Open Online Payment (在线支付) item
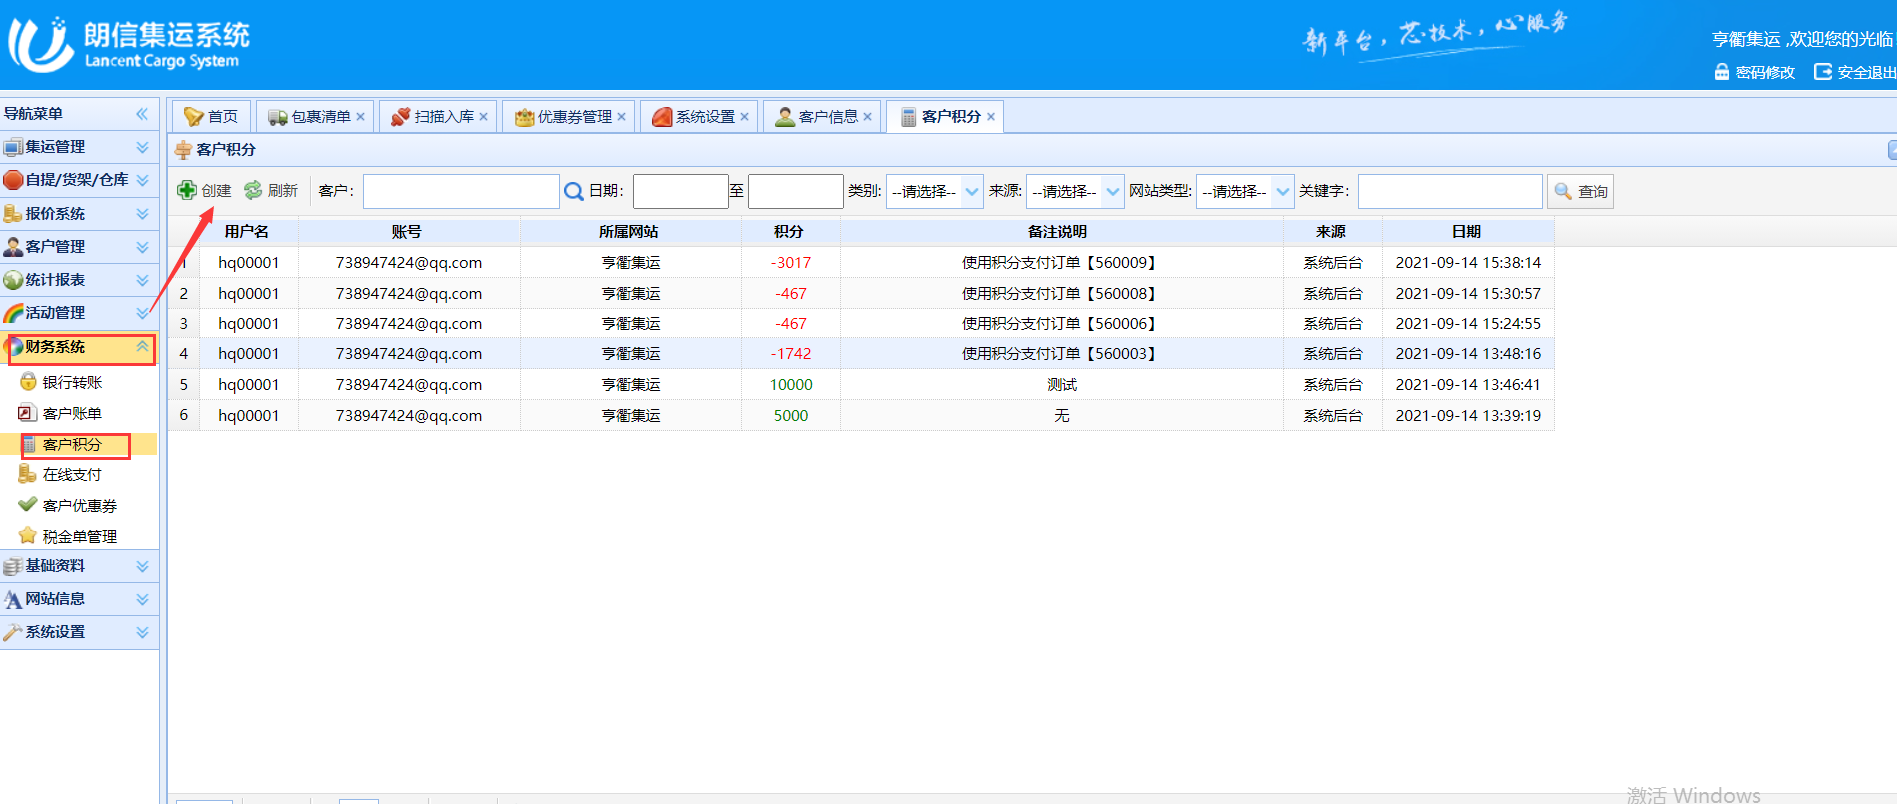The image size is (1897, 804). [x=72, y=474]
